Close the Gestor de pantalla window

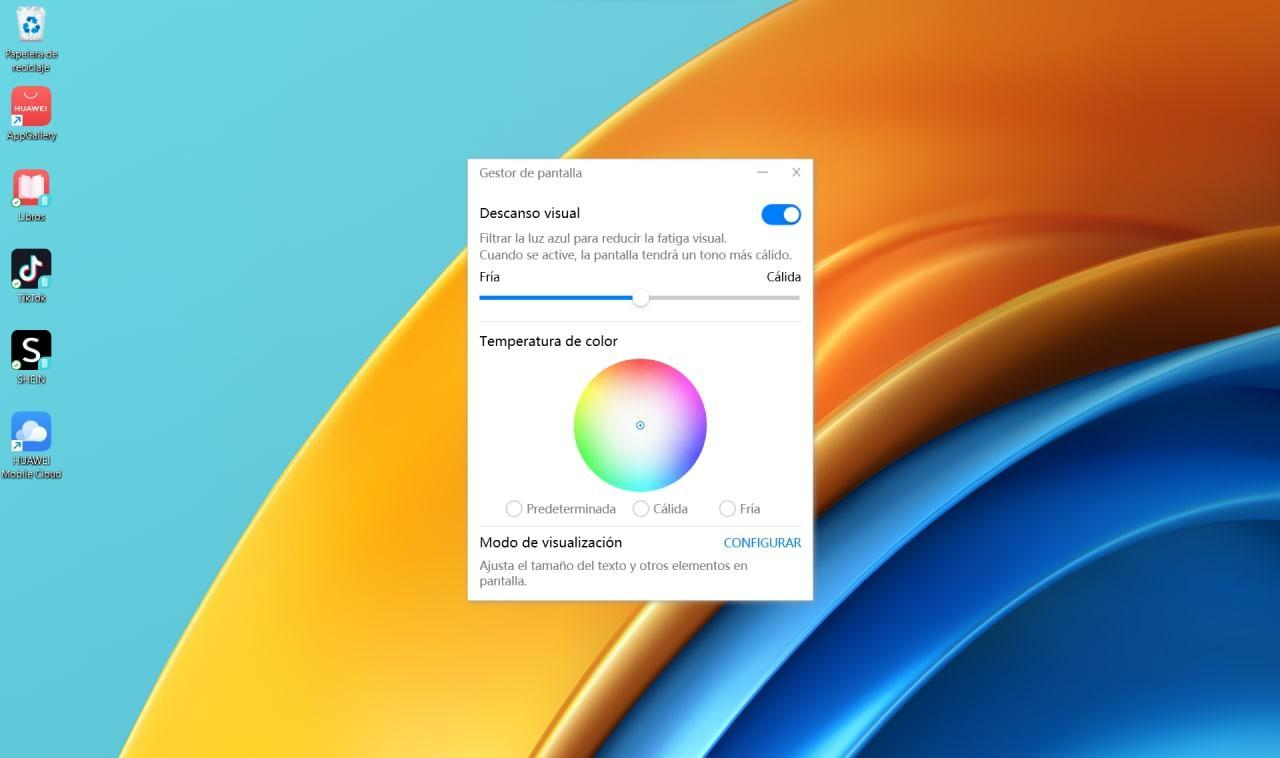[x=796, y=173]
